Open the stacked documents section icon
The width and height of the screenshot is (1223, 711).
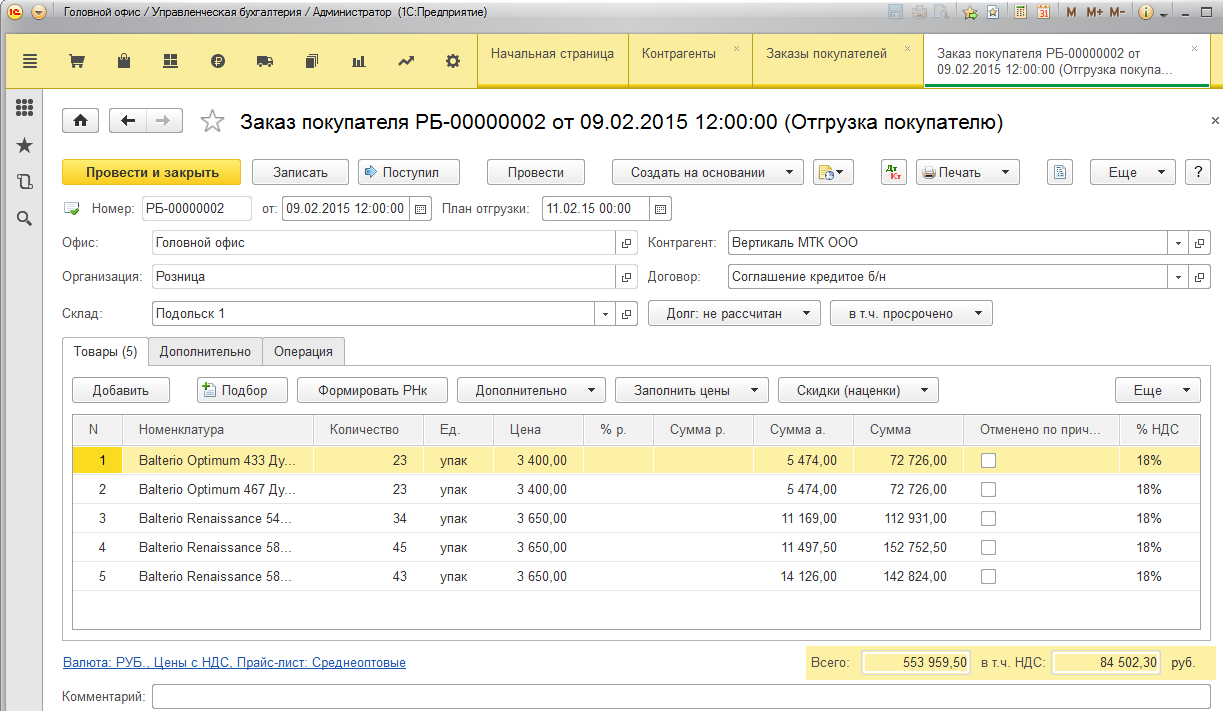click(312, 61)
